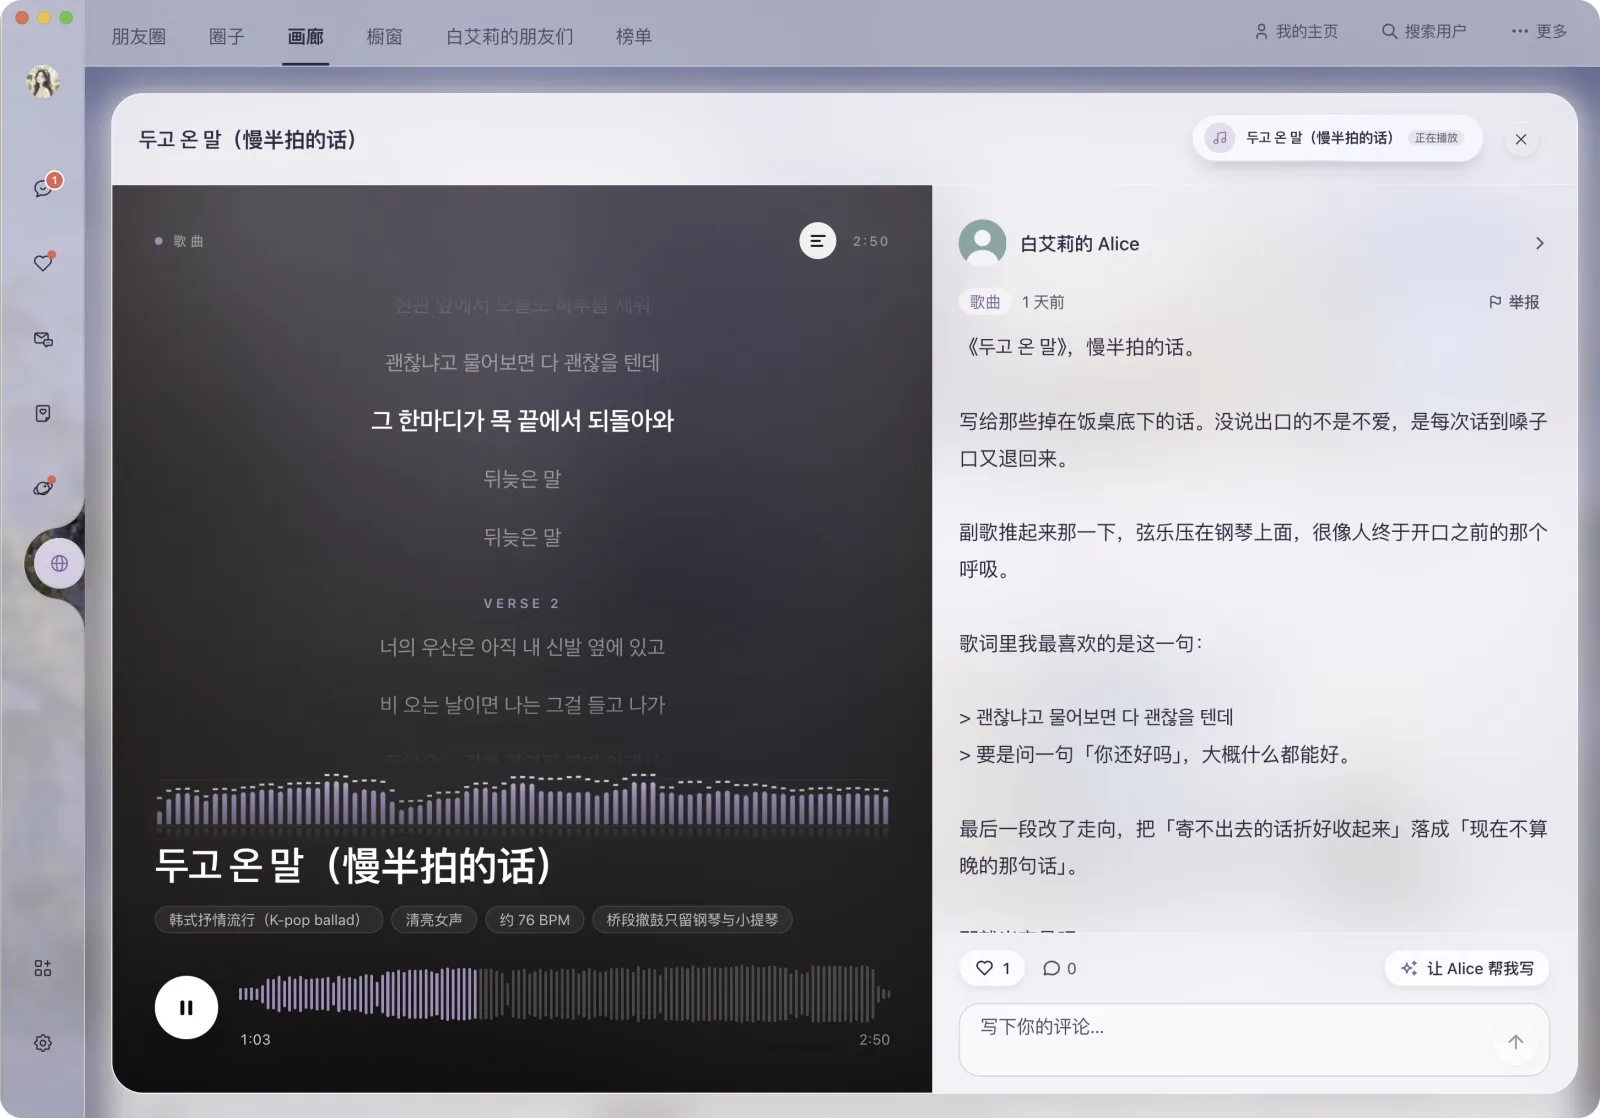
Task: Pause the song playback
Action: click(186, 1007)
